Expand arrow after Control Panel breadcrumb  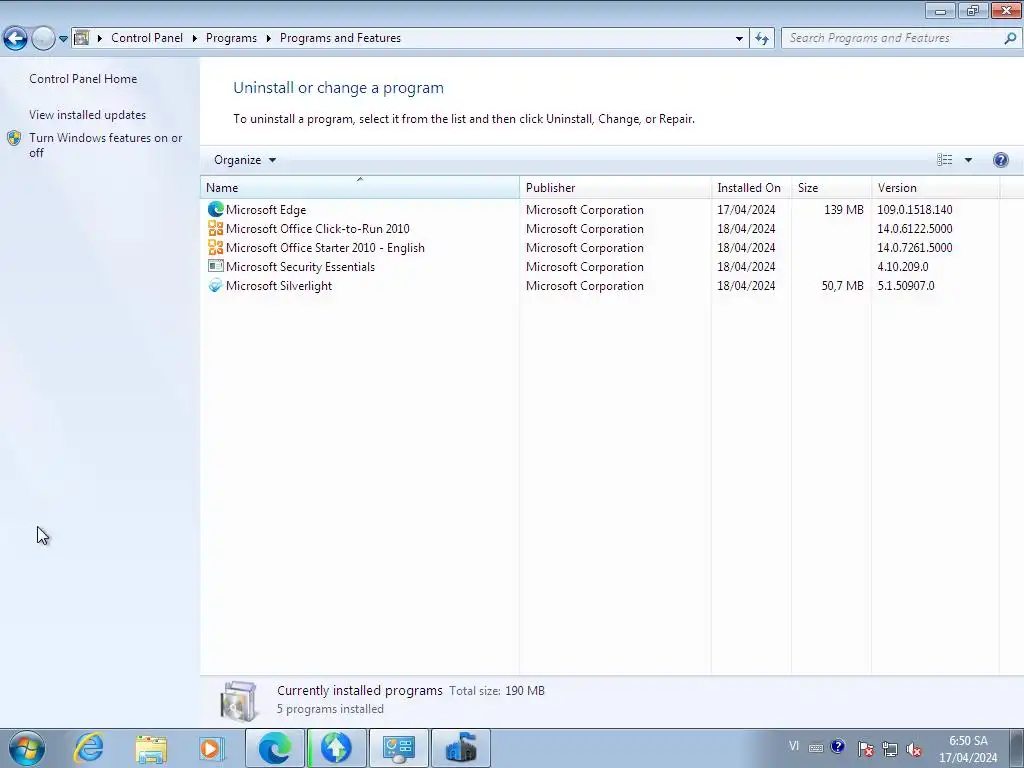pos(195,38)
